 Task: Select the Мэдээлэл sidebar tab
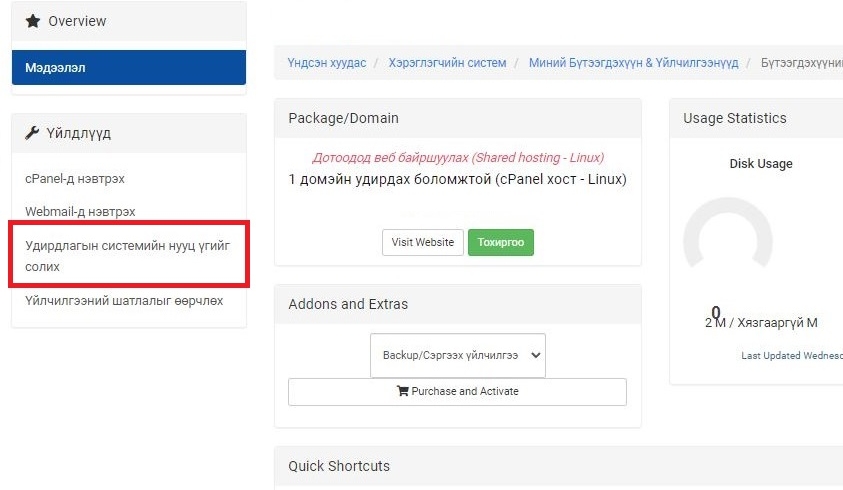129,68
